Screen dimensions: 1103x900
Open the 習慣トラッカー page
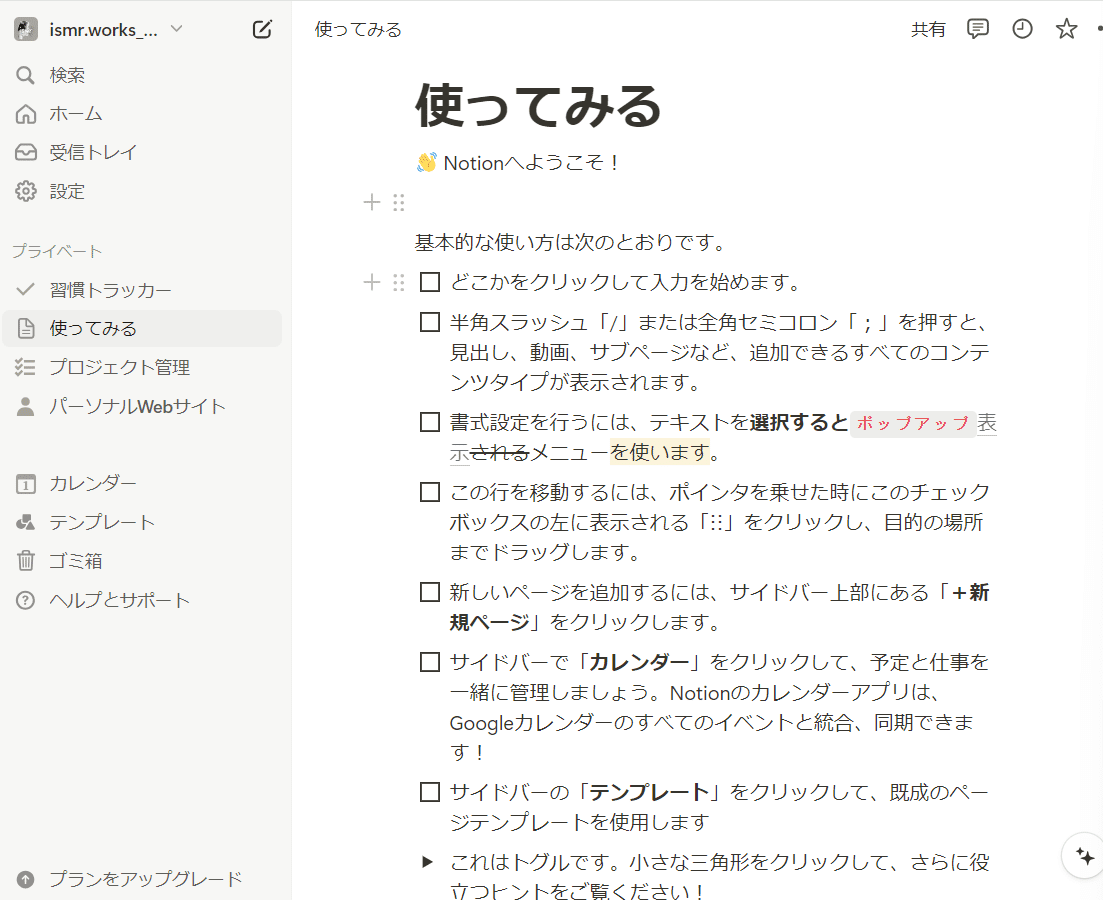pyautogui.click(x=141, y=290)
